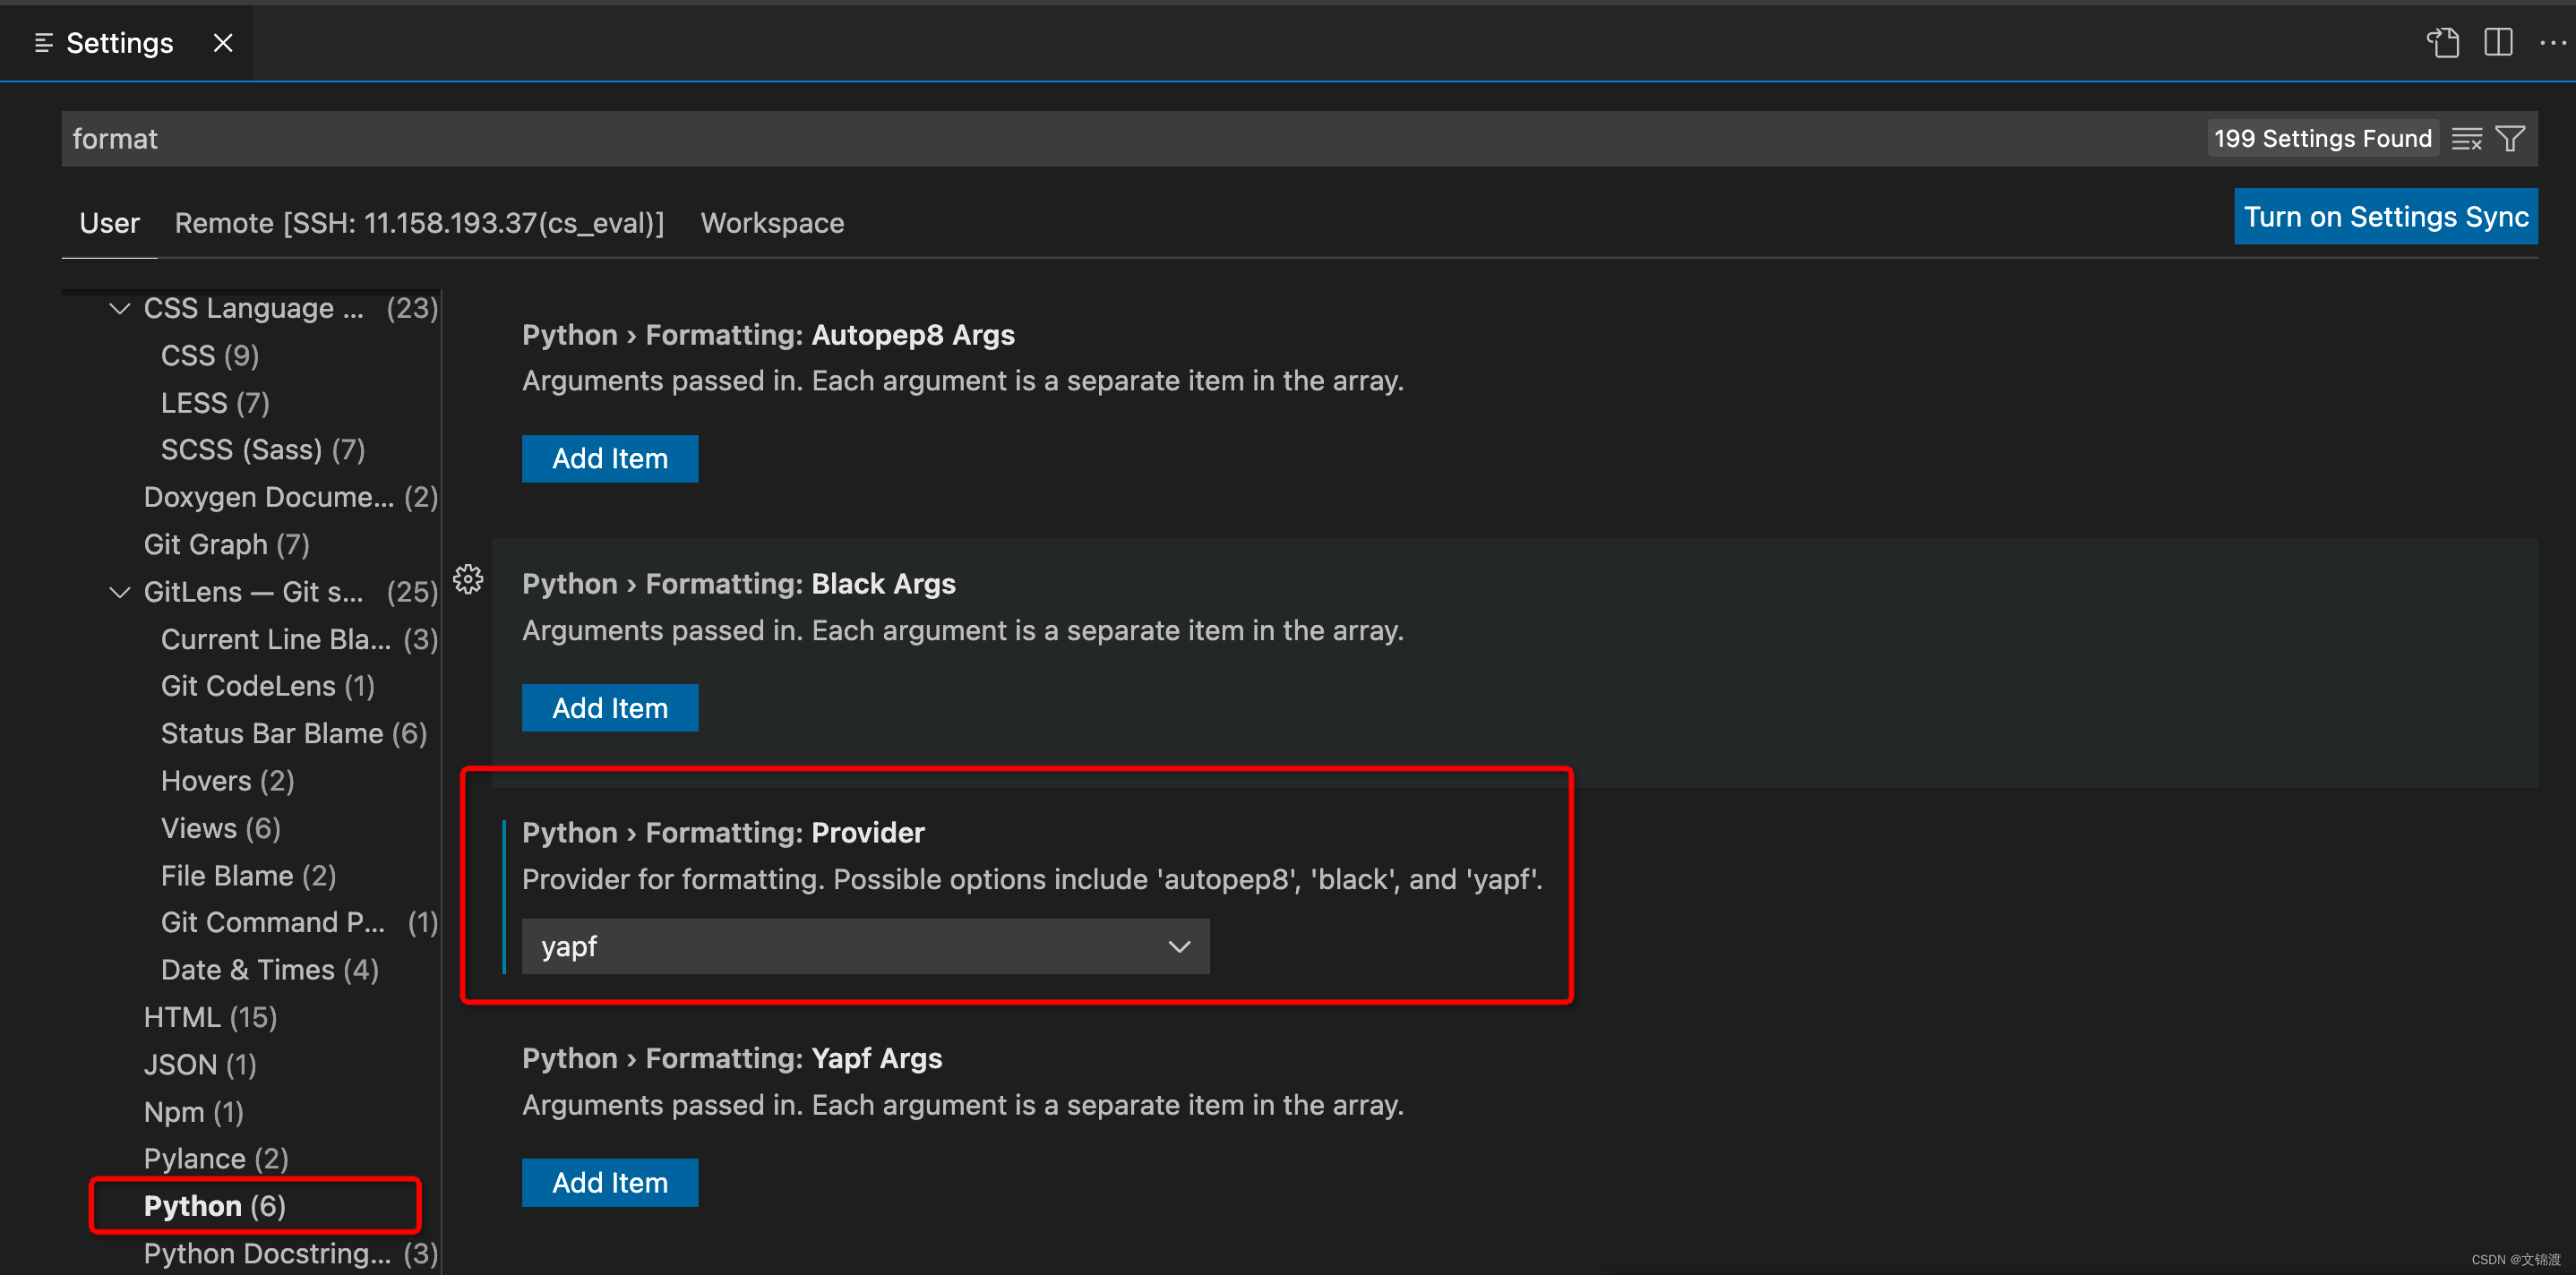Switch to the Workspace settings tab

772,223
